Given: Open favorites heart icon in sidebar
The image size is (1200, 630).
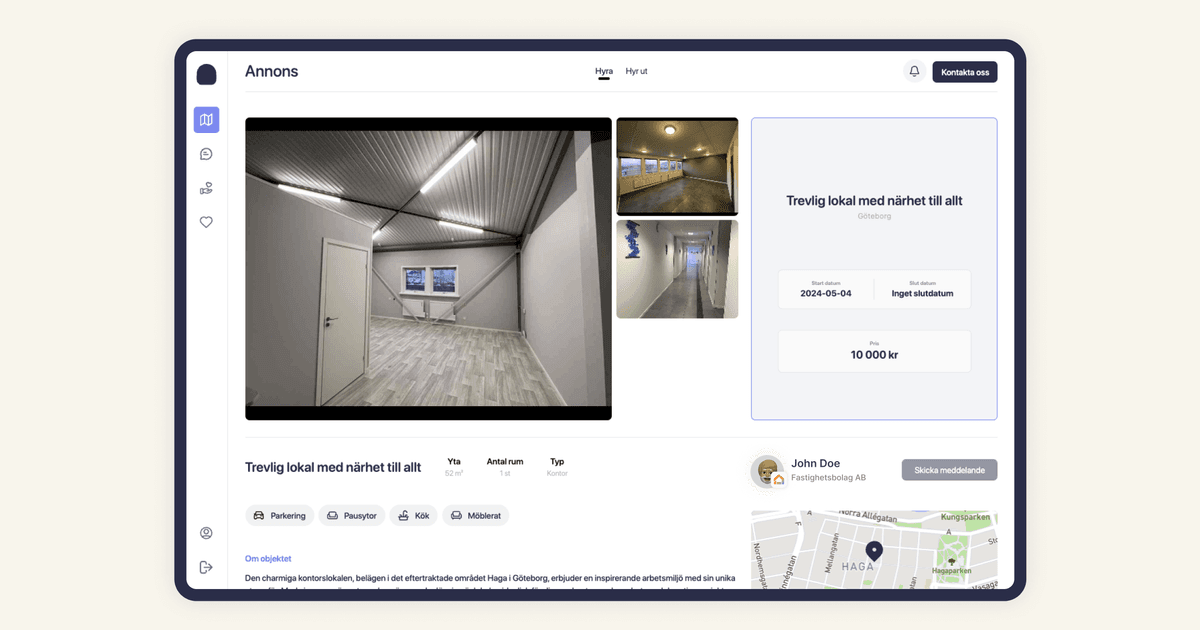Looking at the screenshot, I should click(x=206, y=222).
